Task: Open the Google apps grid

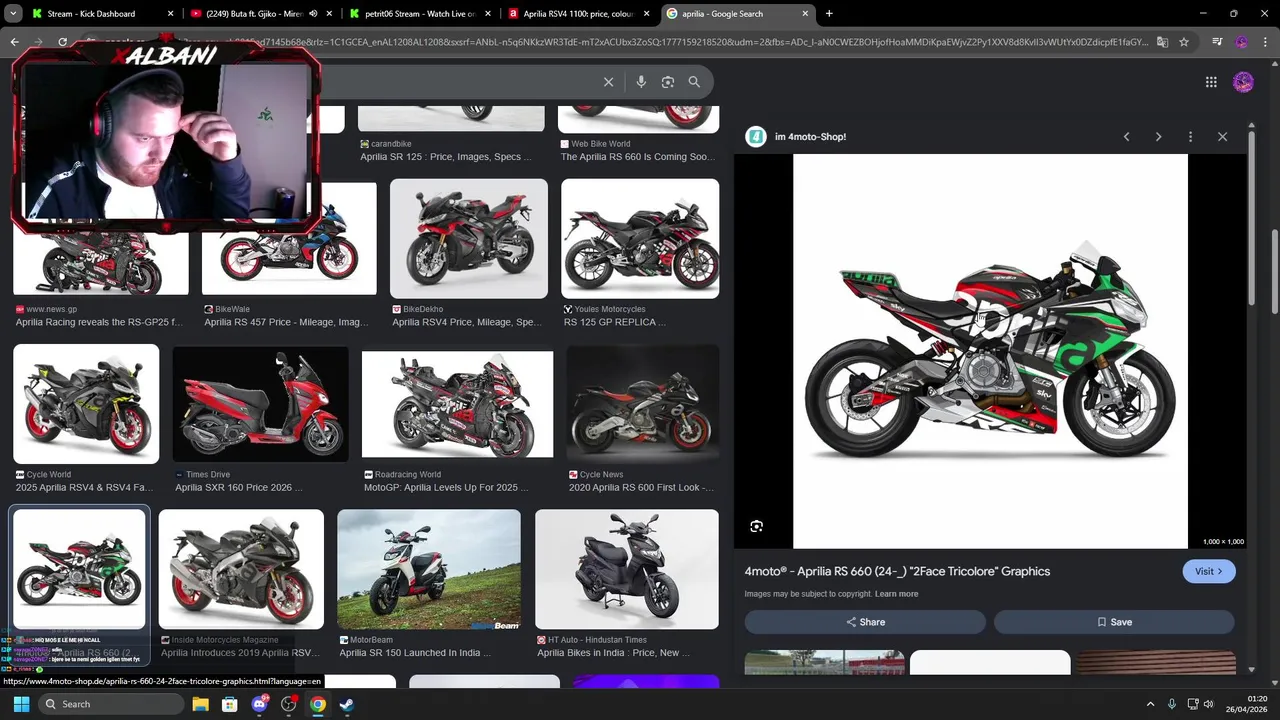Action: (x=1211, y=82)
